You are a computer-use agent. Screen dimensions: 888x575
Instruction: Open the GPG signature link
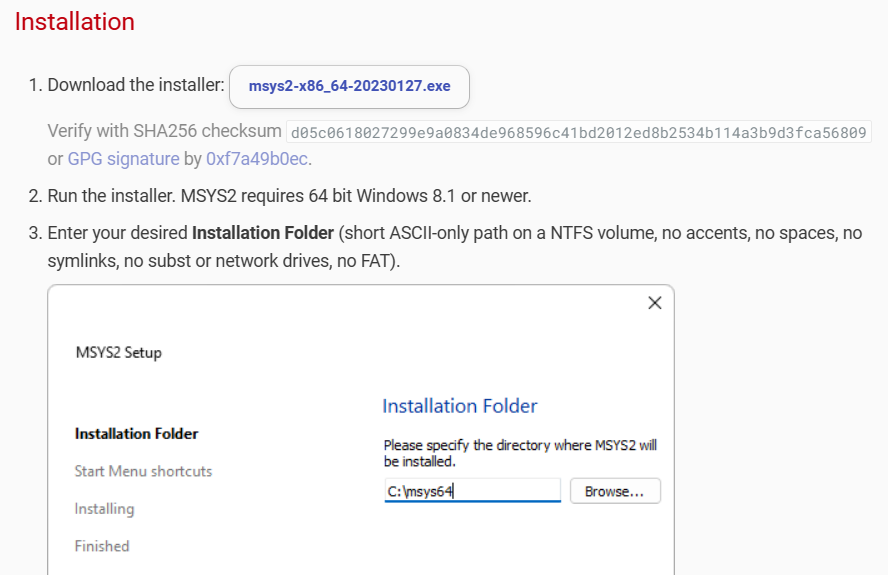point(123,159)
